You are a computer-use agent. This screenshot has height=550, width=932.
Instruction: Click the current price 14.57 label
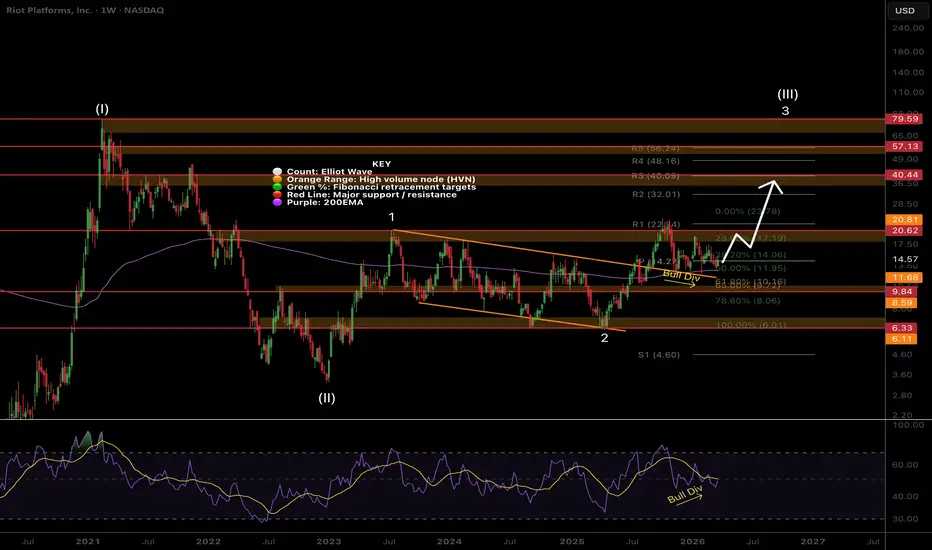tap(905, 259)
